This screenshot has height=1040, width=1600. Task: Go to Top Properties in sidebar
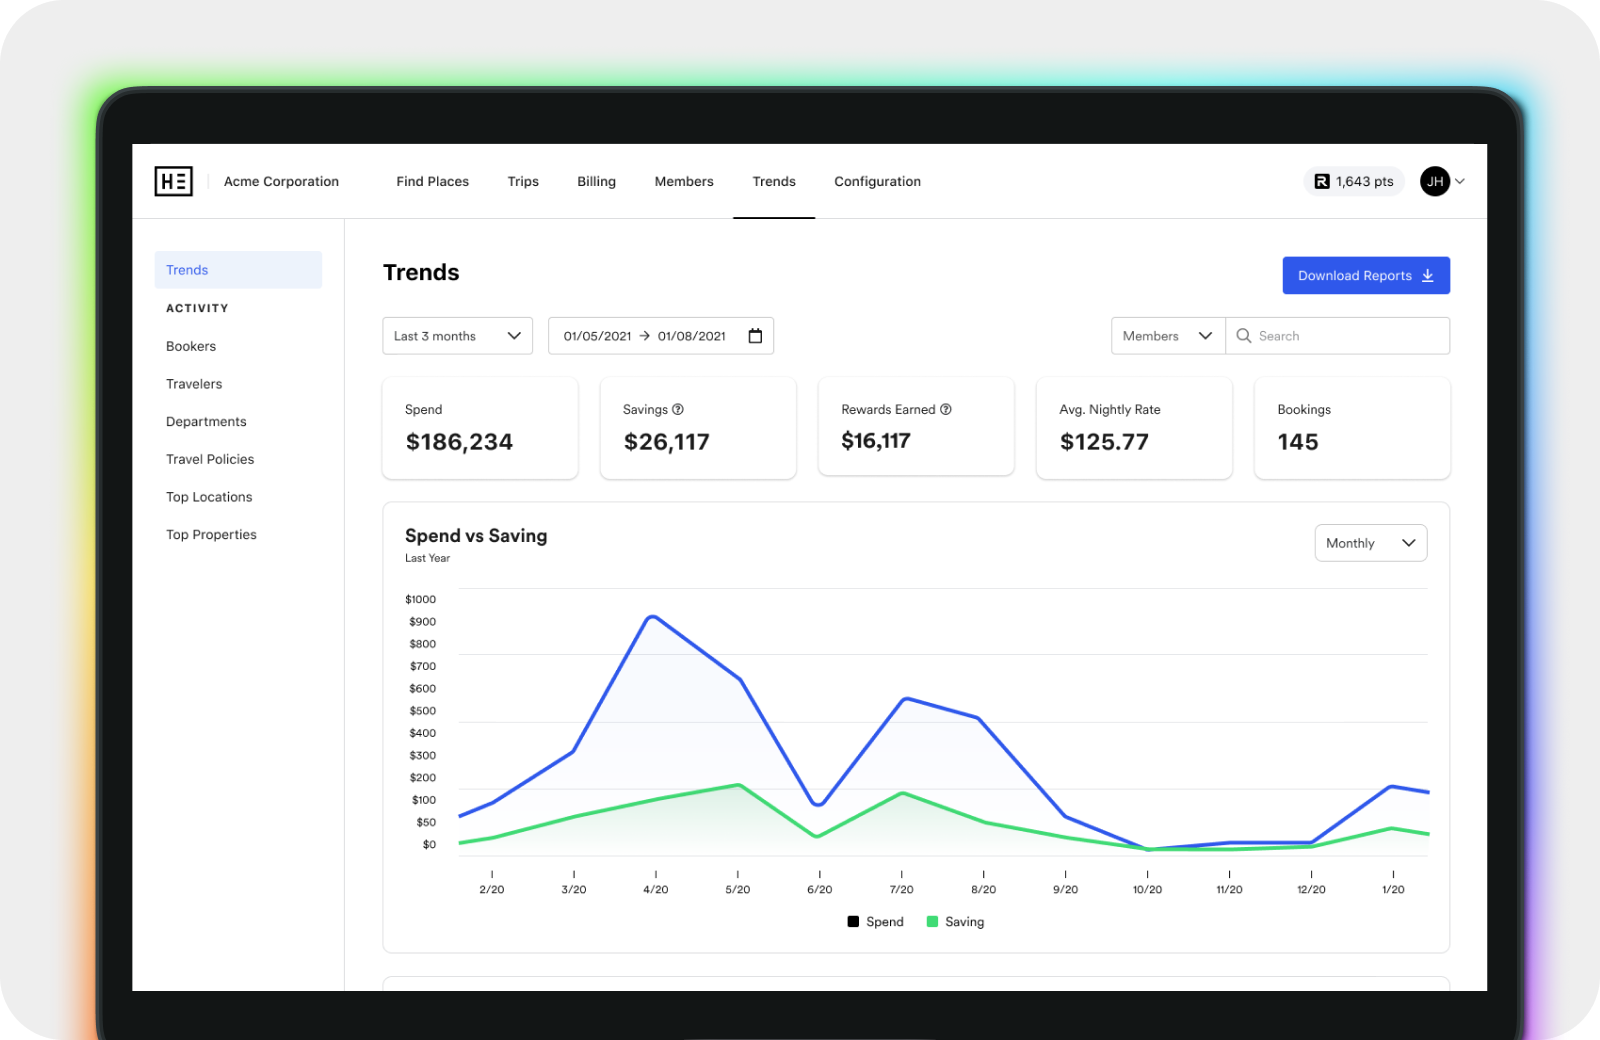pos(211,535)
